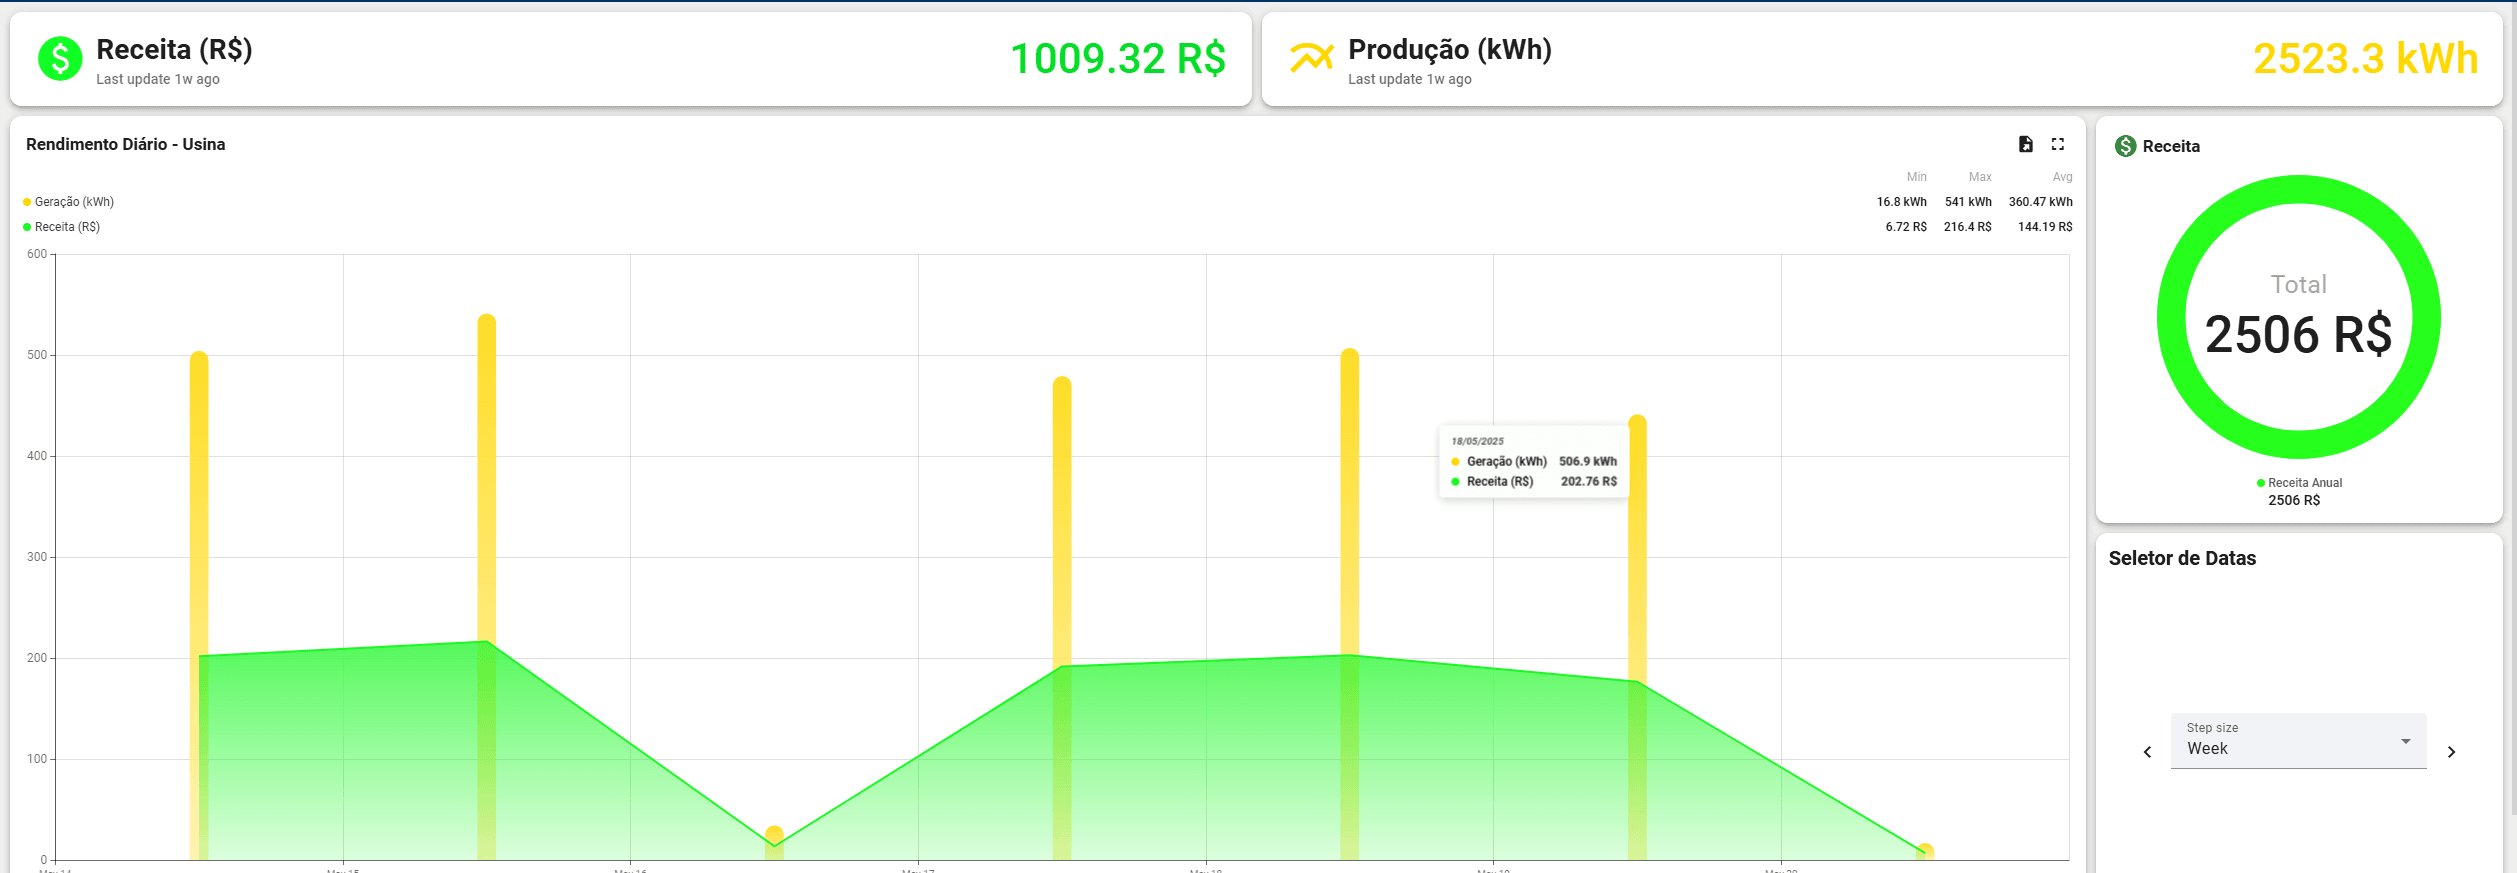Click small dollar icon beside Receita doughnut title
Viewport: 2517px width, 873px height.
[x=2125, y=146]
